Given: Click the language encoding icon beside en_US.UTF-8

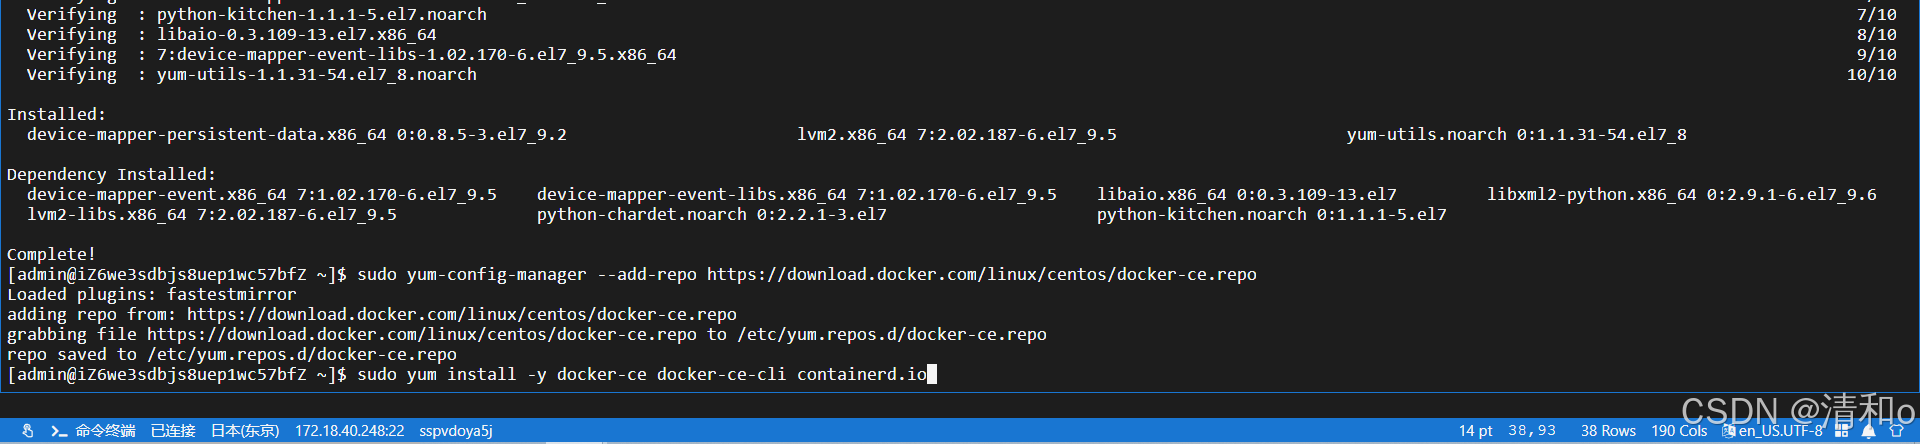Looking at the screenshot, I should [x=1729, y=431].
